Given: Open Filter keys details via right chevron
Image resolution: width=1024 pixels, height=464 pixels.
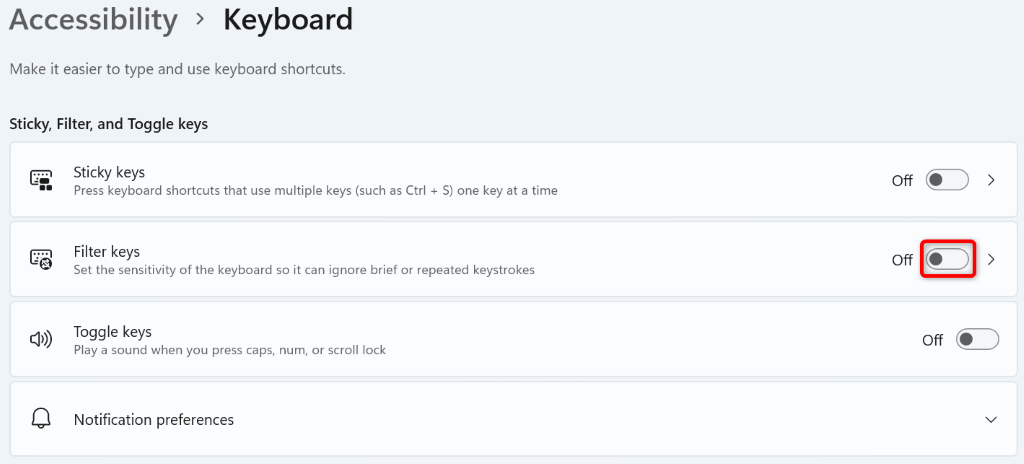Looking at the screenshot, I should [x=991, y=260].
